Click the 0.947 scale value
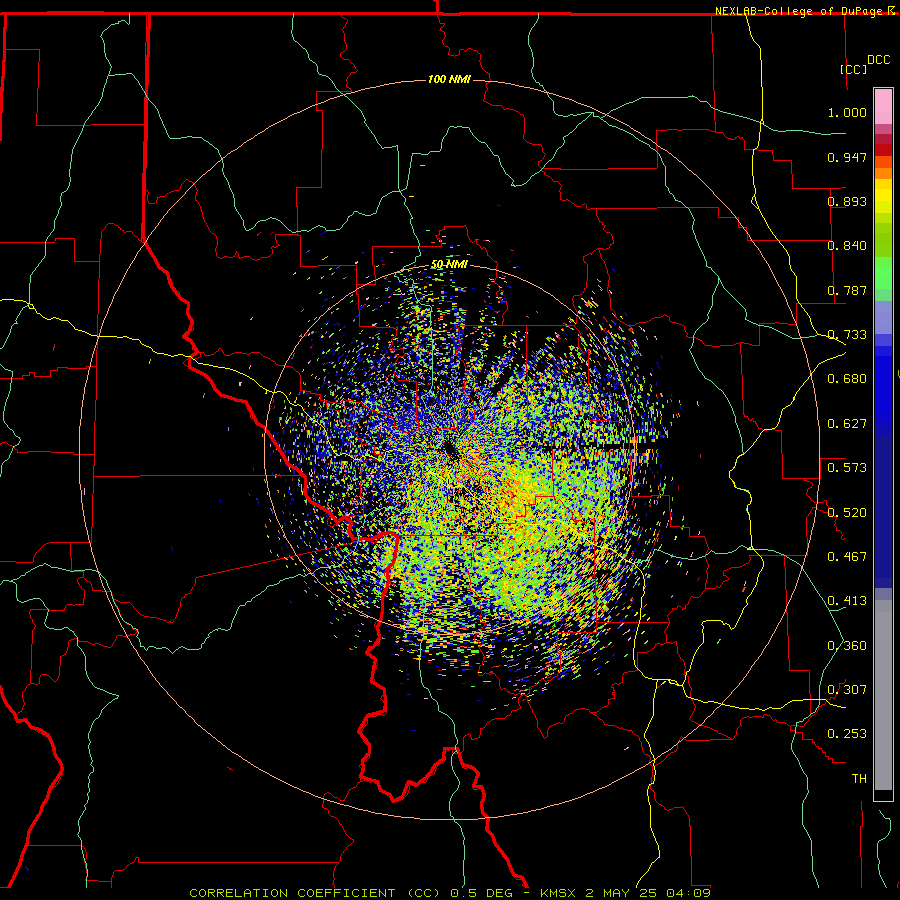Viewport: 900px width, 900px height. (x=847, y=157)
